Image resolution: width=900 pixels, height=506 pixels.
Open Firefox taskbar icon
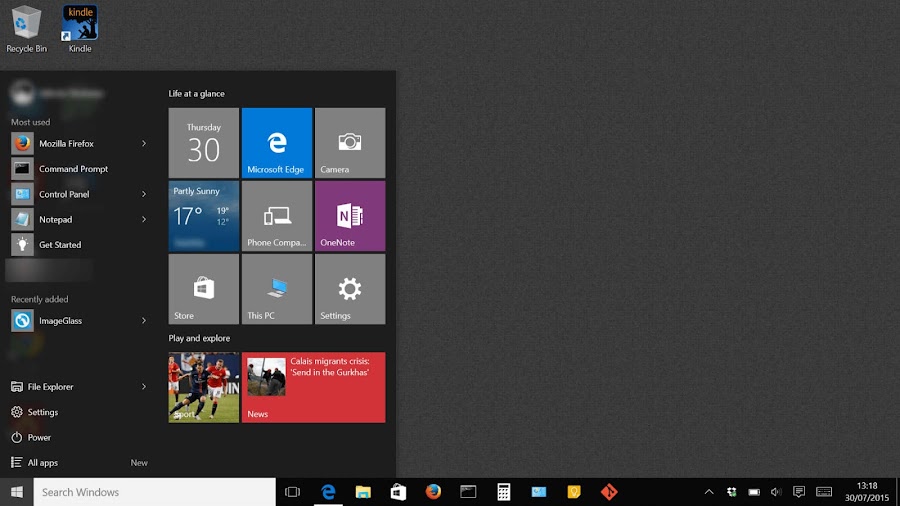433,492
